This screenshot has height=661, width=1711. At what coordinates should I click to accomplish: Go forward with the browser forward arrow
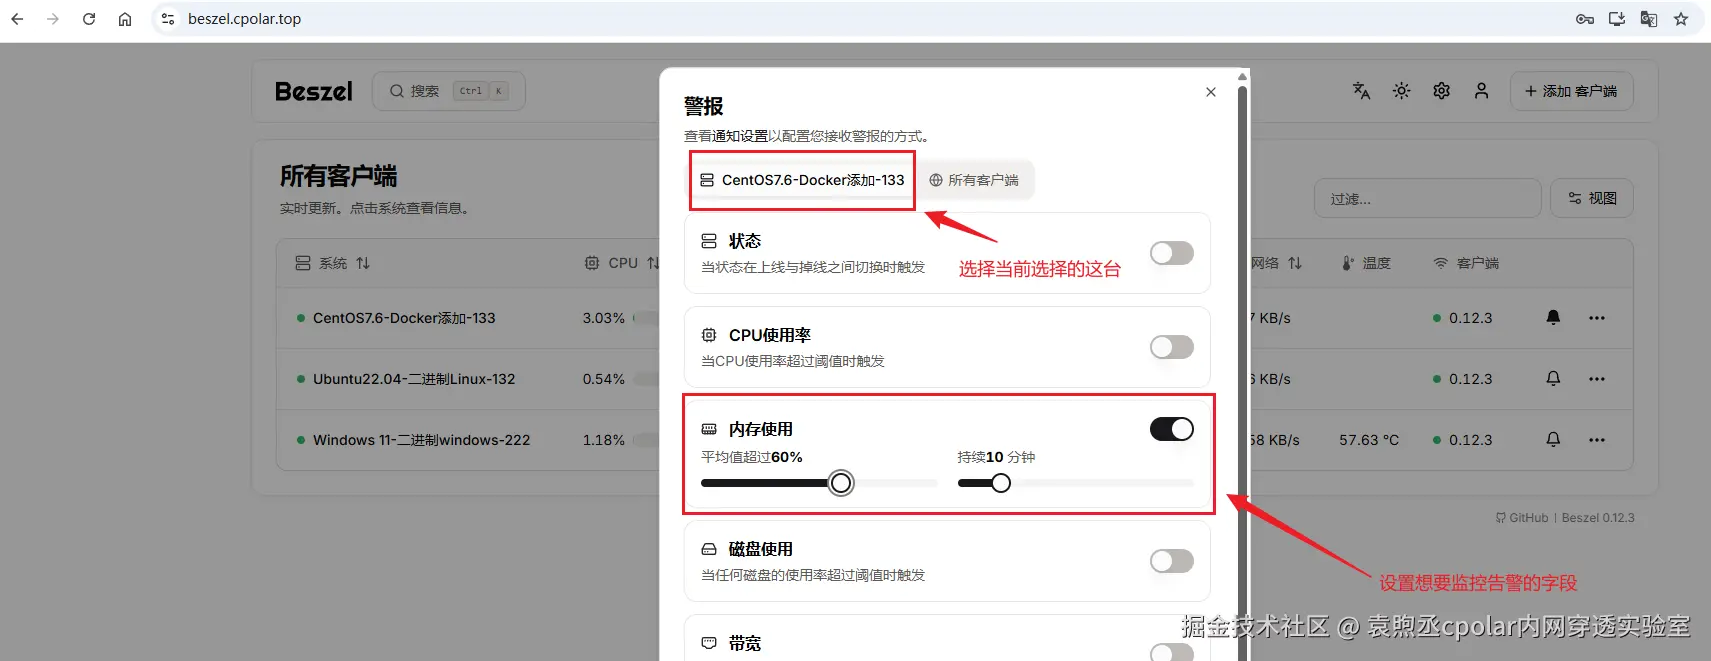pyautogui.click(x=53, y=19)
